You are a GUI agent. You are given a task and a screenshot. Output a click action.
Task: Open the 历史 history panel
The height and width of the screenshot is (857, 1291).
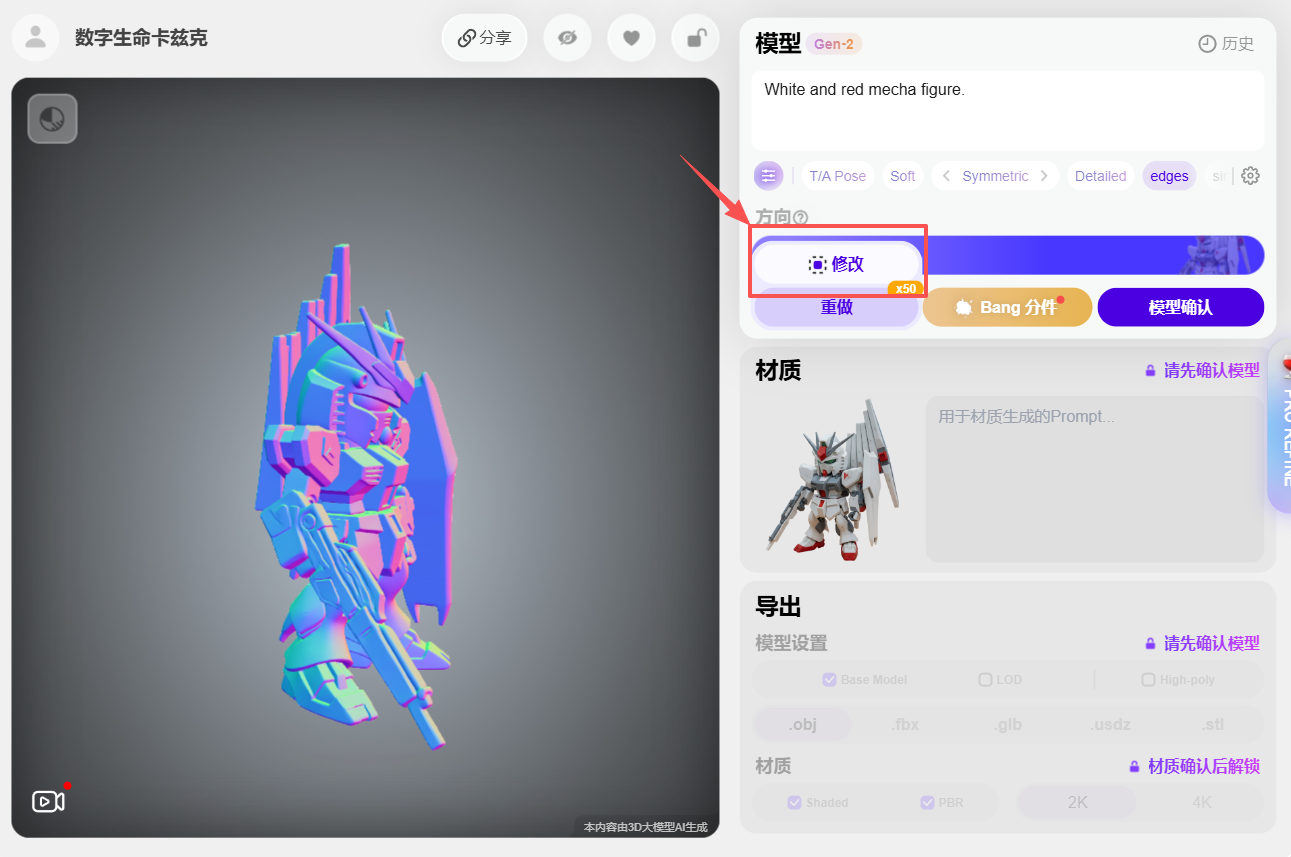pyautogui.click(x=1225, y=43)
